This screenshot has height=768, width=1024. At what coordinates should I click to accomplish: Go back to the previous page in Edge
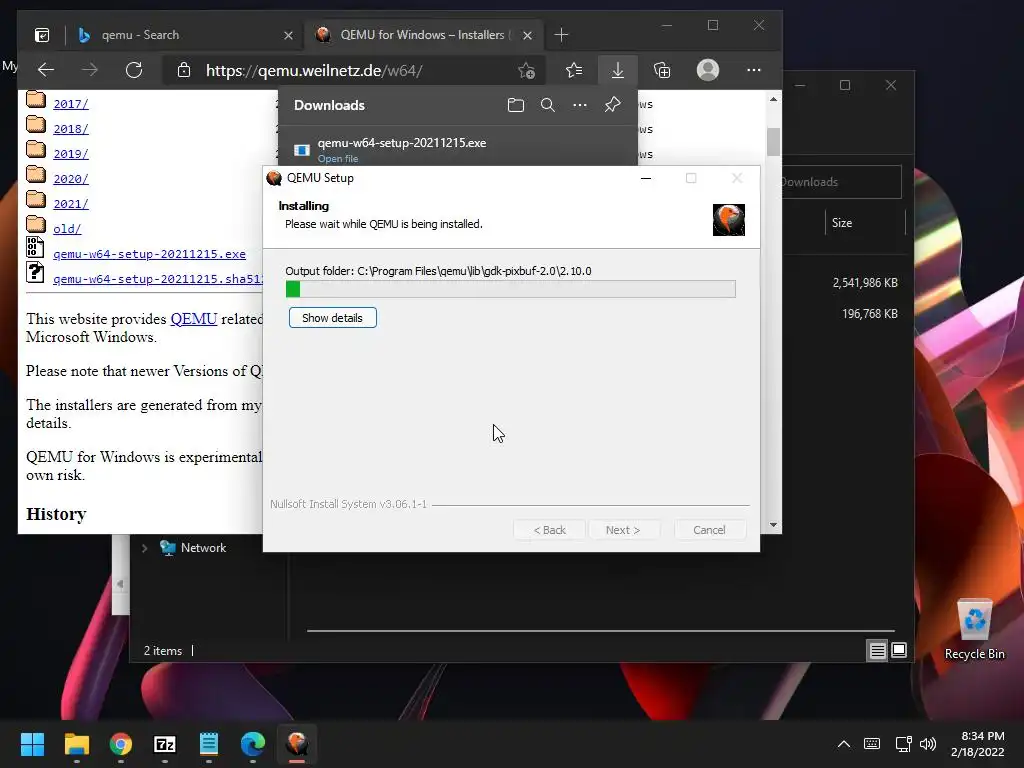46,70
